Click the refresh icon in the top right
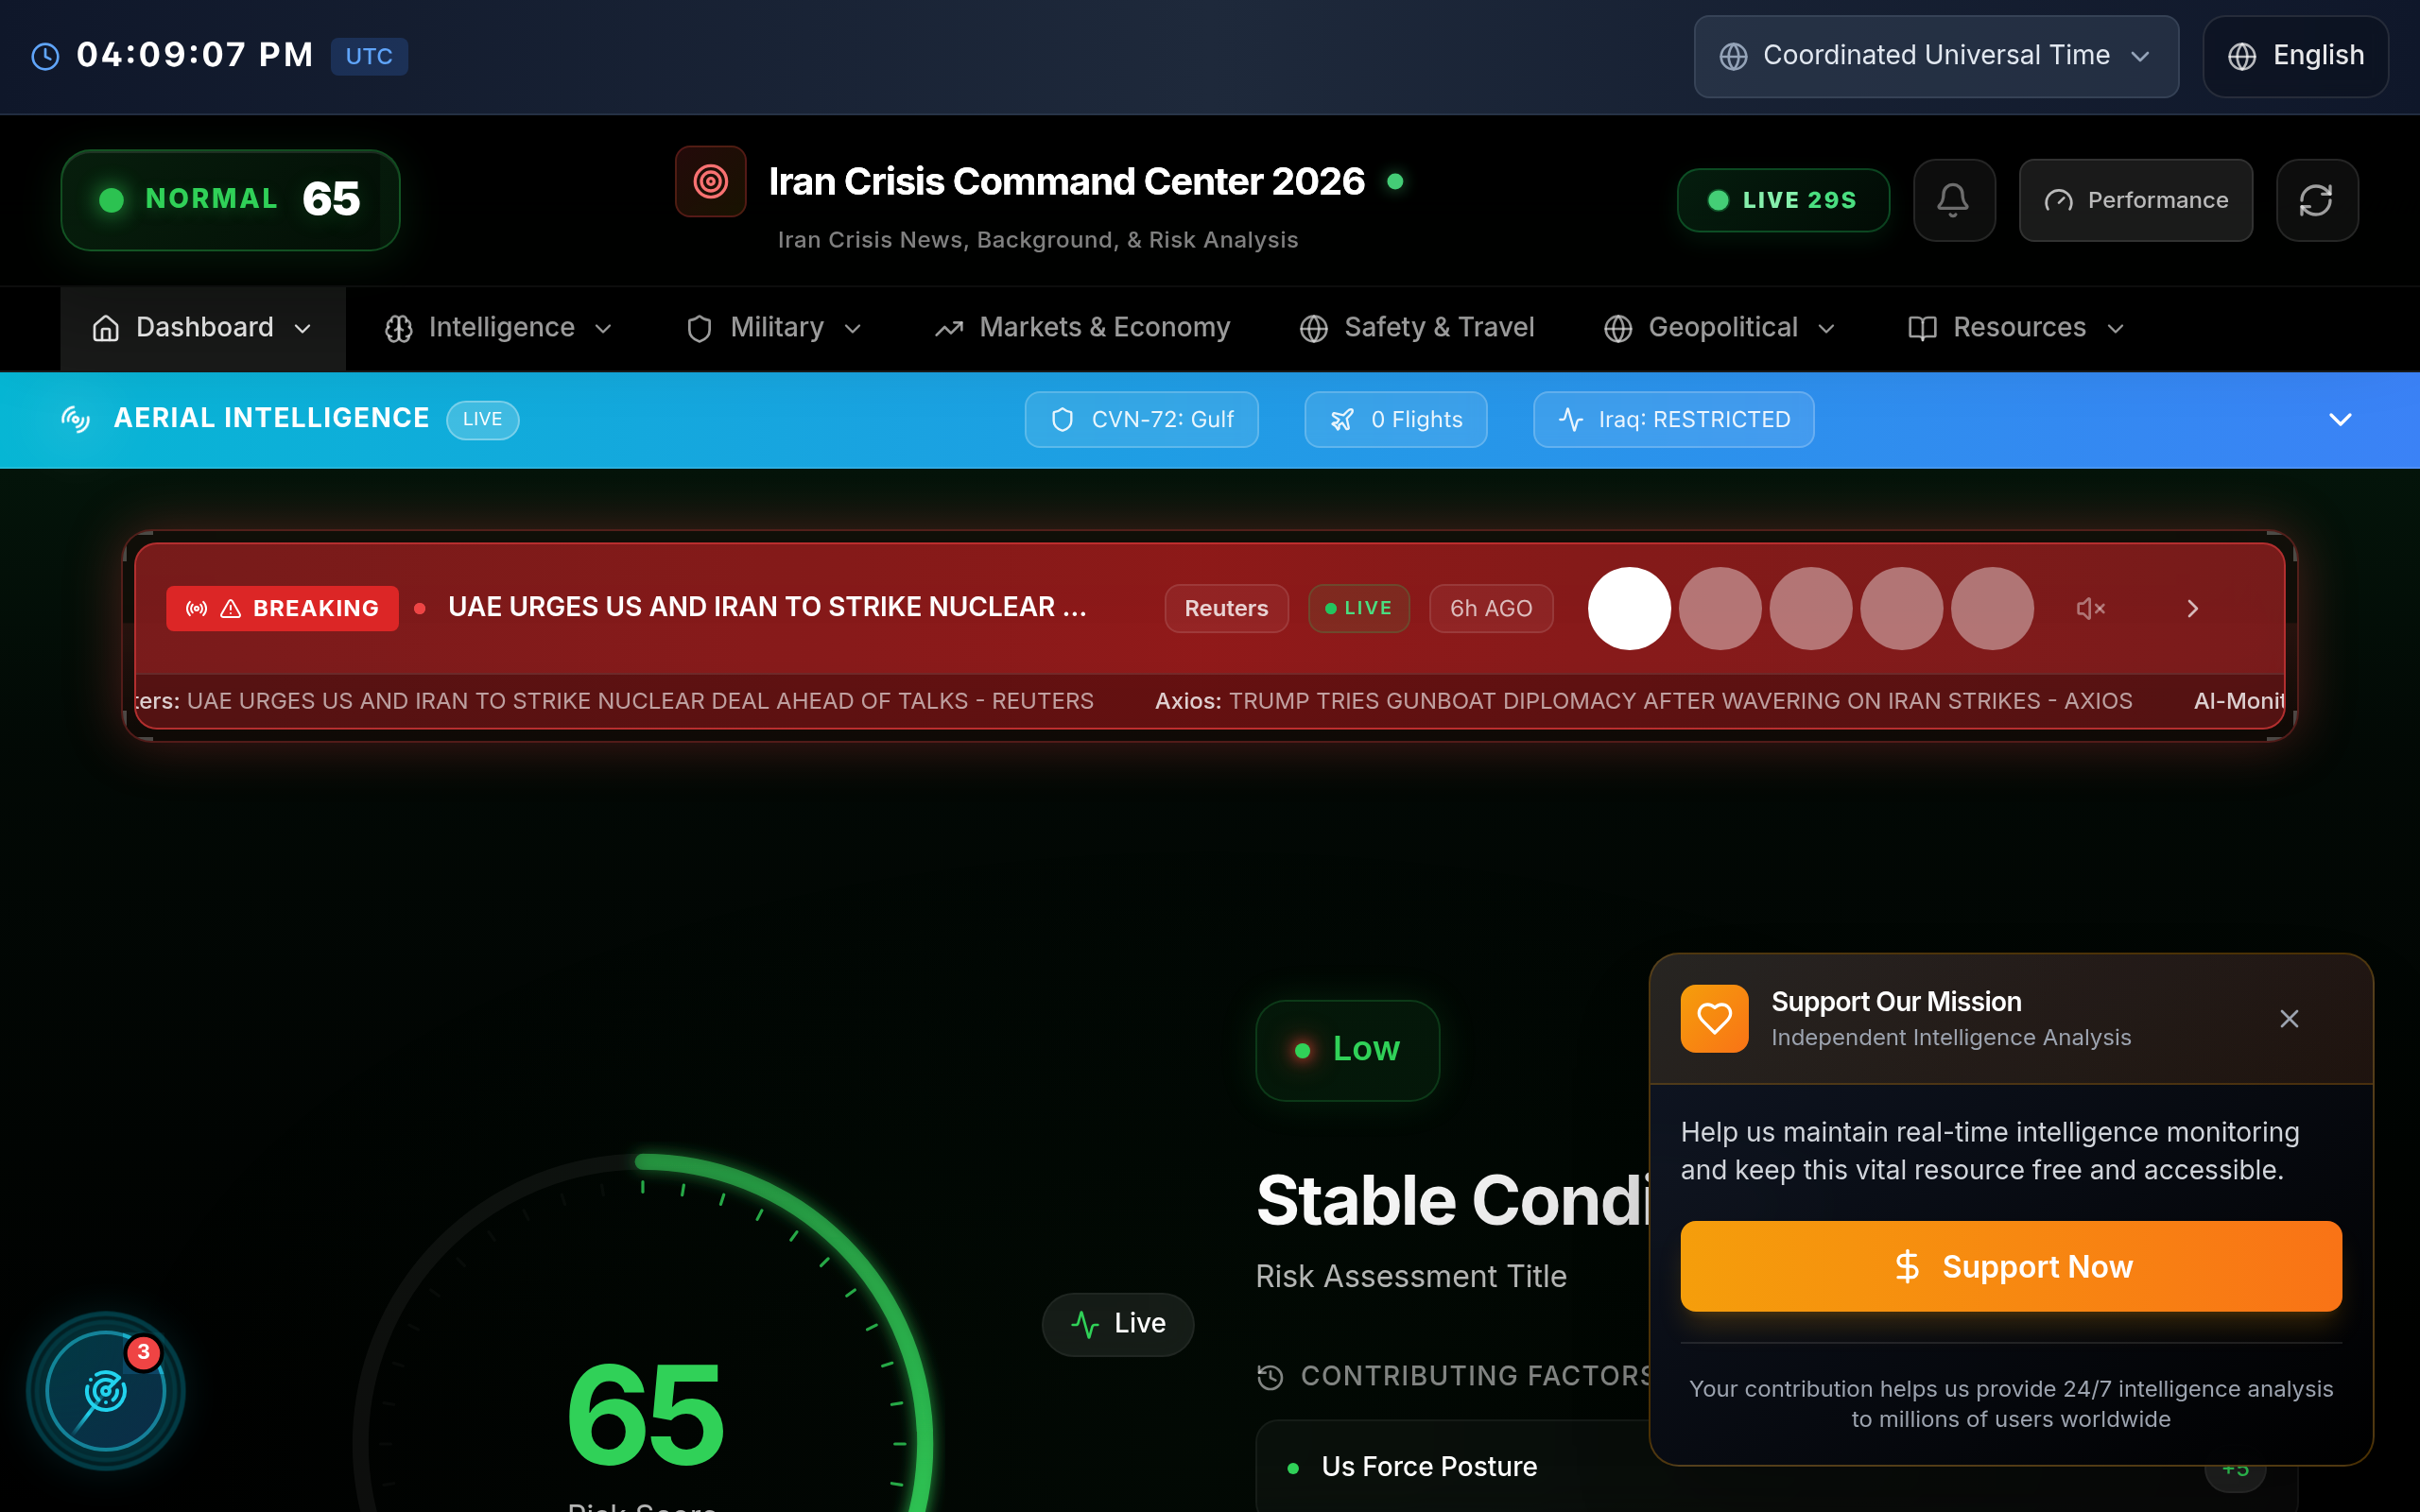 2317,200
